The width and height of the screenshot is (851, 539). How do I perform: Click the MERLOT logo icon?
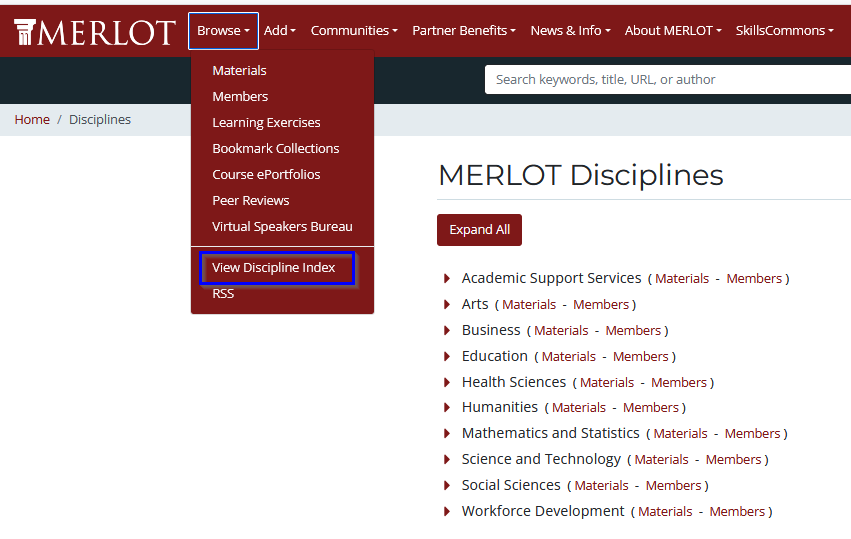[x=25, y=32]
